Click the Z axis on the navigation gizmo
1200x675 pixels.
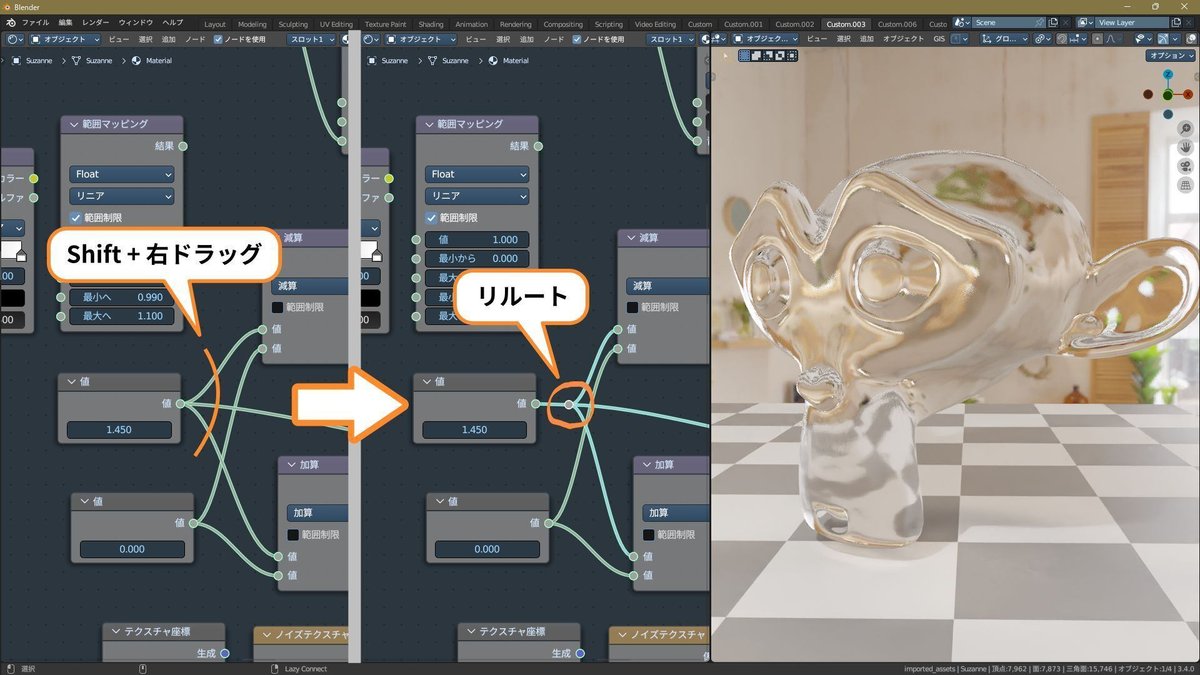[1168, 76]
